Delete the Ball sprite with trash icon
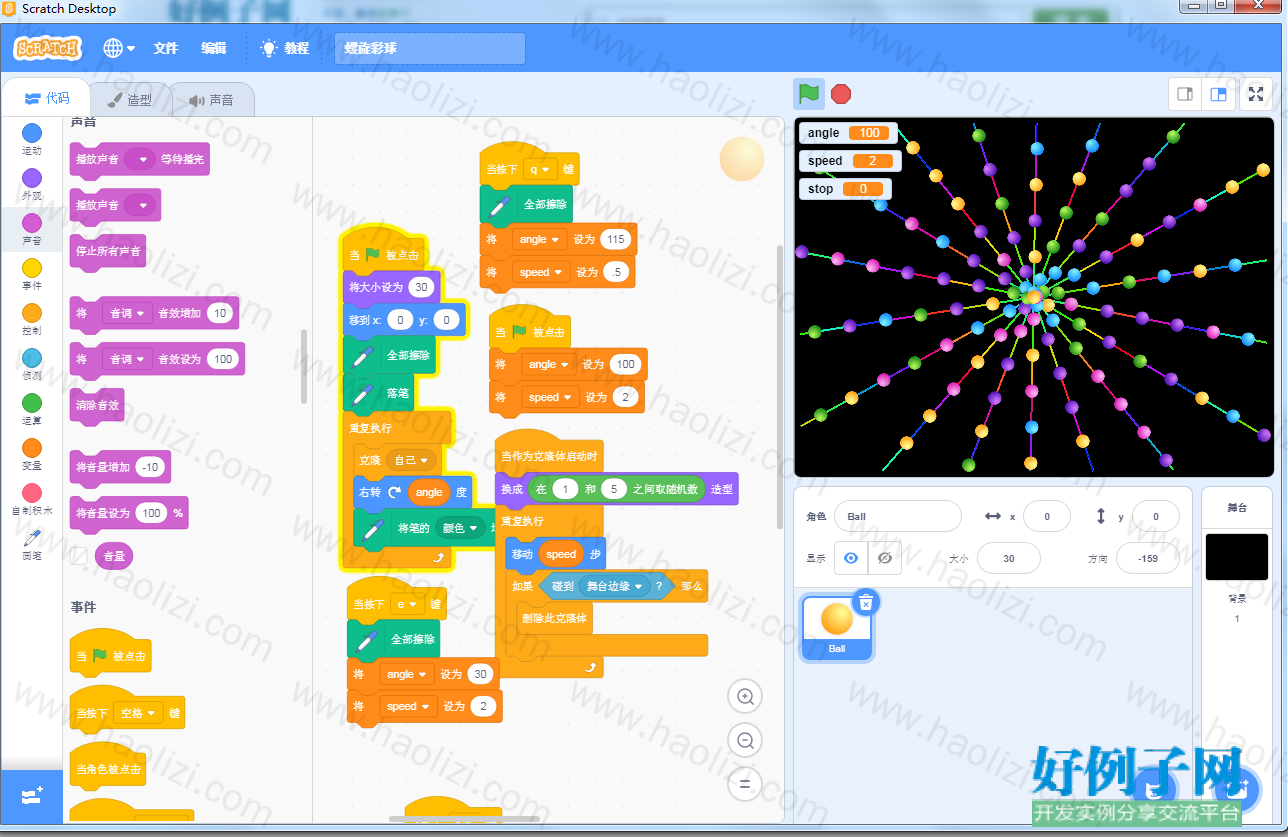This screenshot has height=837, width=1288. pos(866,601)
